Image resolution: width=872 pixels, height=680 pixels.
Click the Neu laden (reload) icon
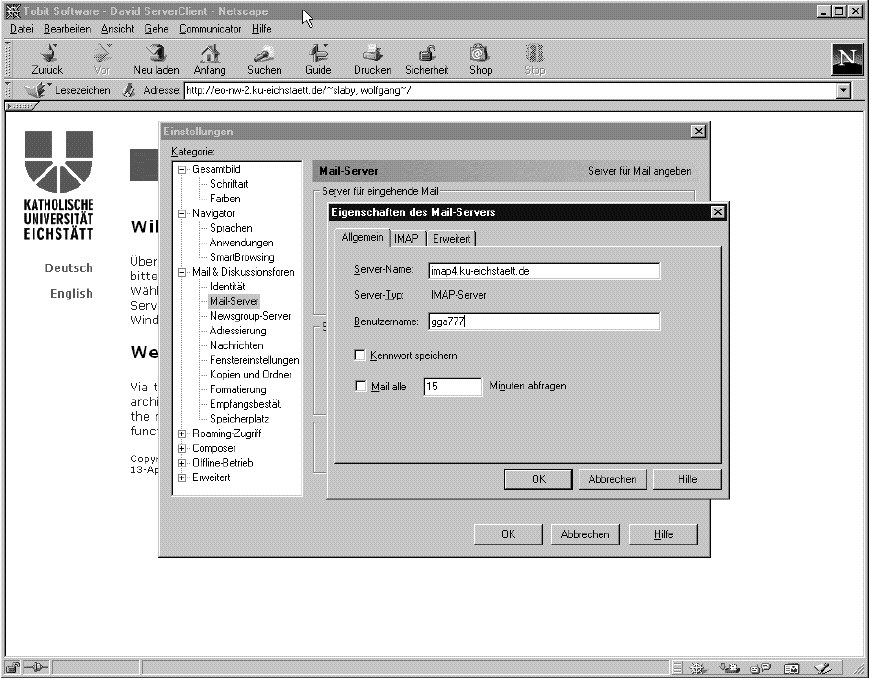tap(156, 53)
